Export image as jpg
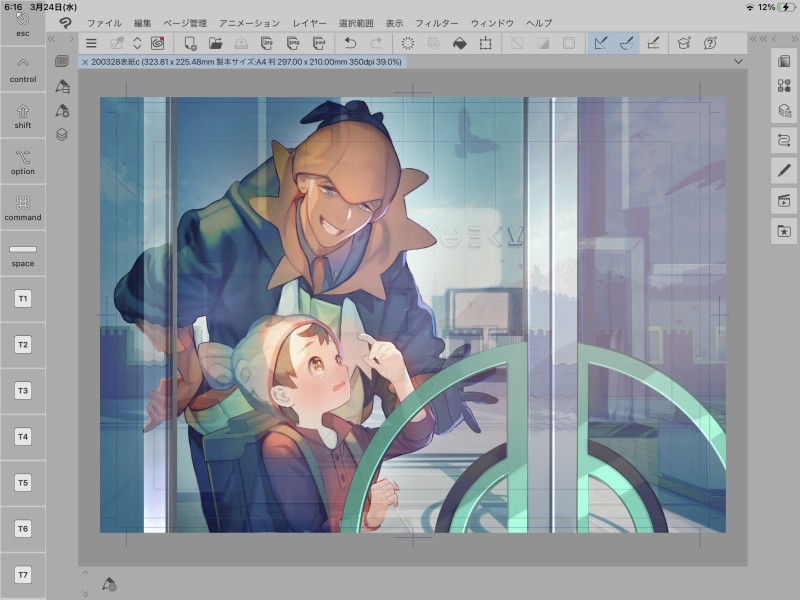 coord(266,43)
